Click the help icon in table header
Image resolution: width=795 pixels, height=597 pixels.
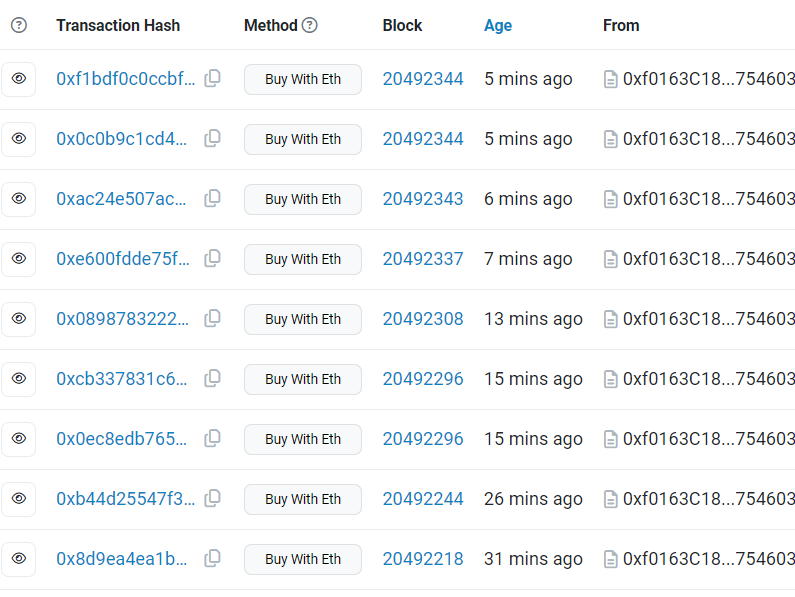coord(18,25)
